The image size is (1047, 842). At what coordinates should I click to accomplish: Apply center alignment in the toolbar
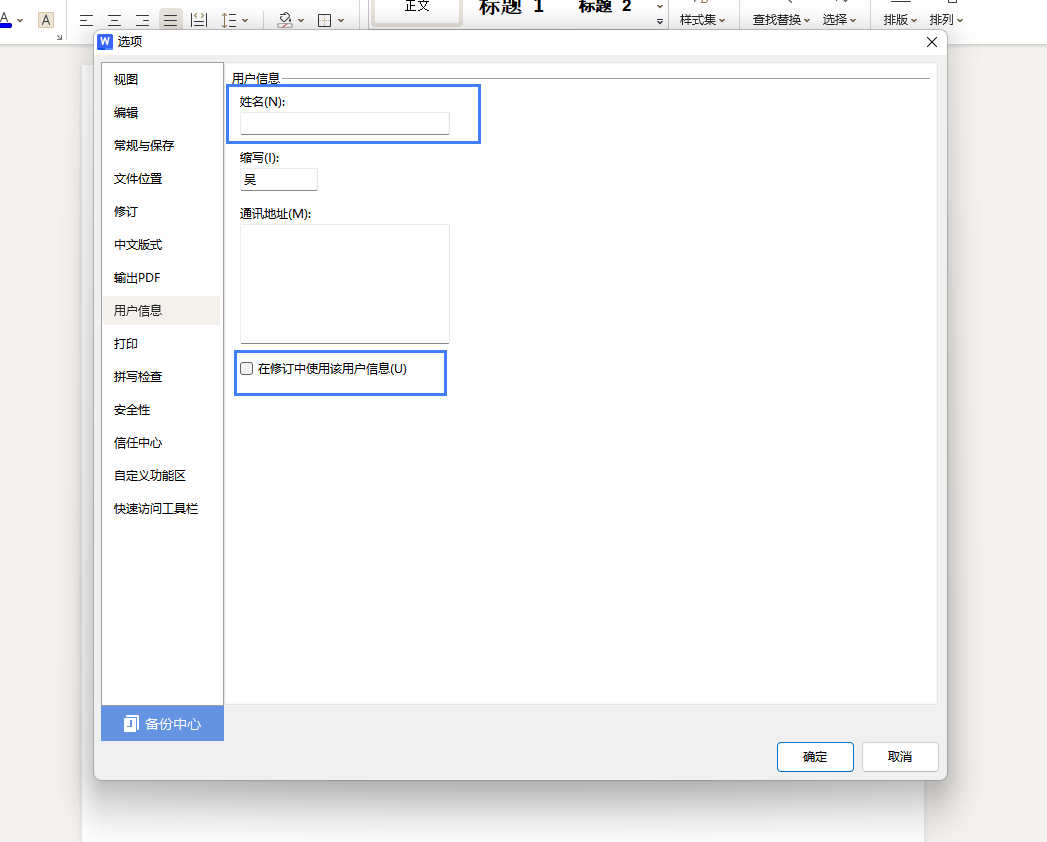(114, 21)
